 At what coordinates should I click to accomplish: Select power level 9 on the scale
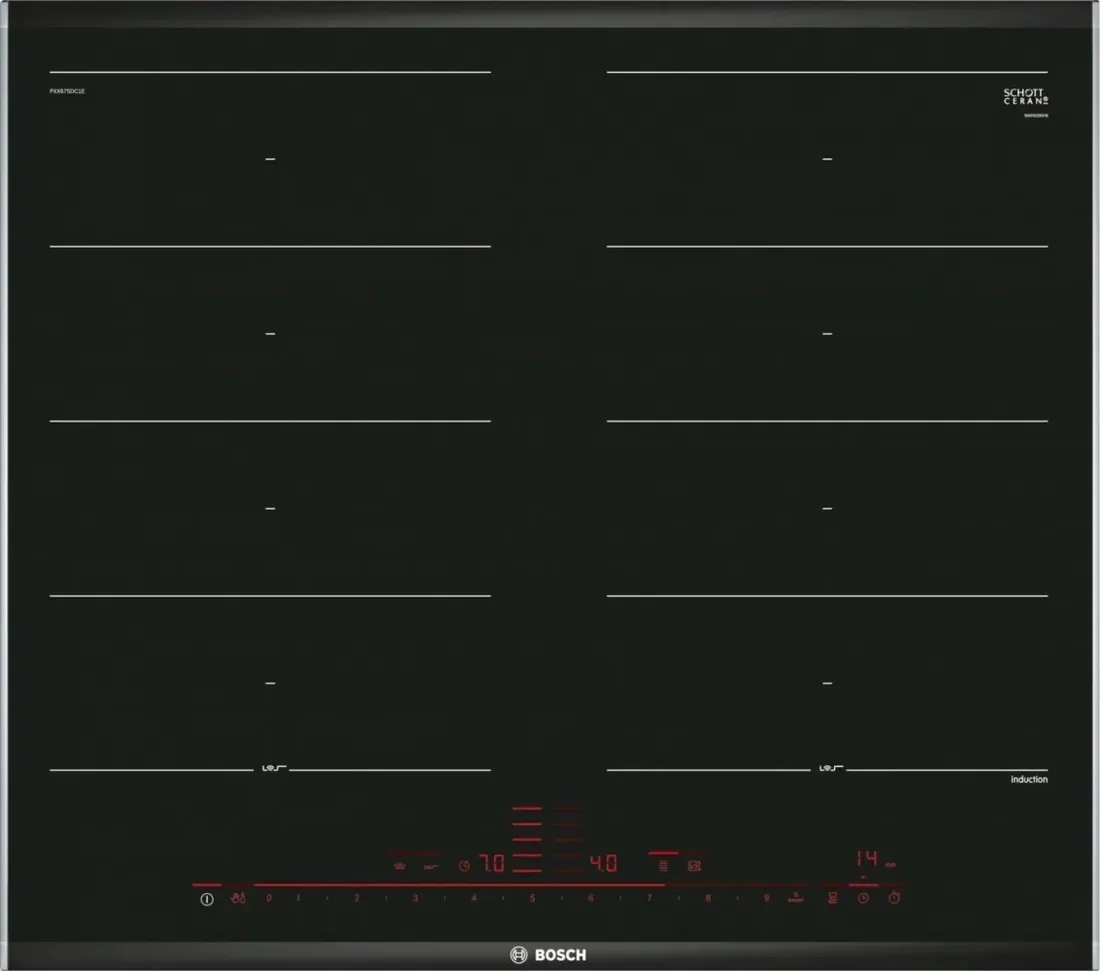tap(767, 898)
